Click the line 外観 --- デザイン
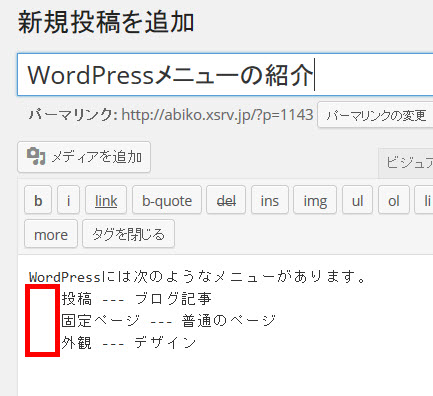This screenshot has height=396, width=433. point(129,342)
